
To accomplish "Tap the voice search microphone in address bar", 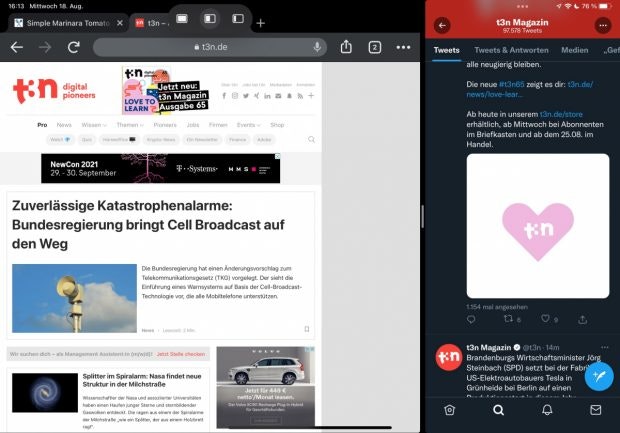I will [317, 47].
